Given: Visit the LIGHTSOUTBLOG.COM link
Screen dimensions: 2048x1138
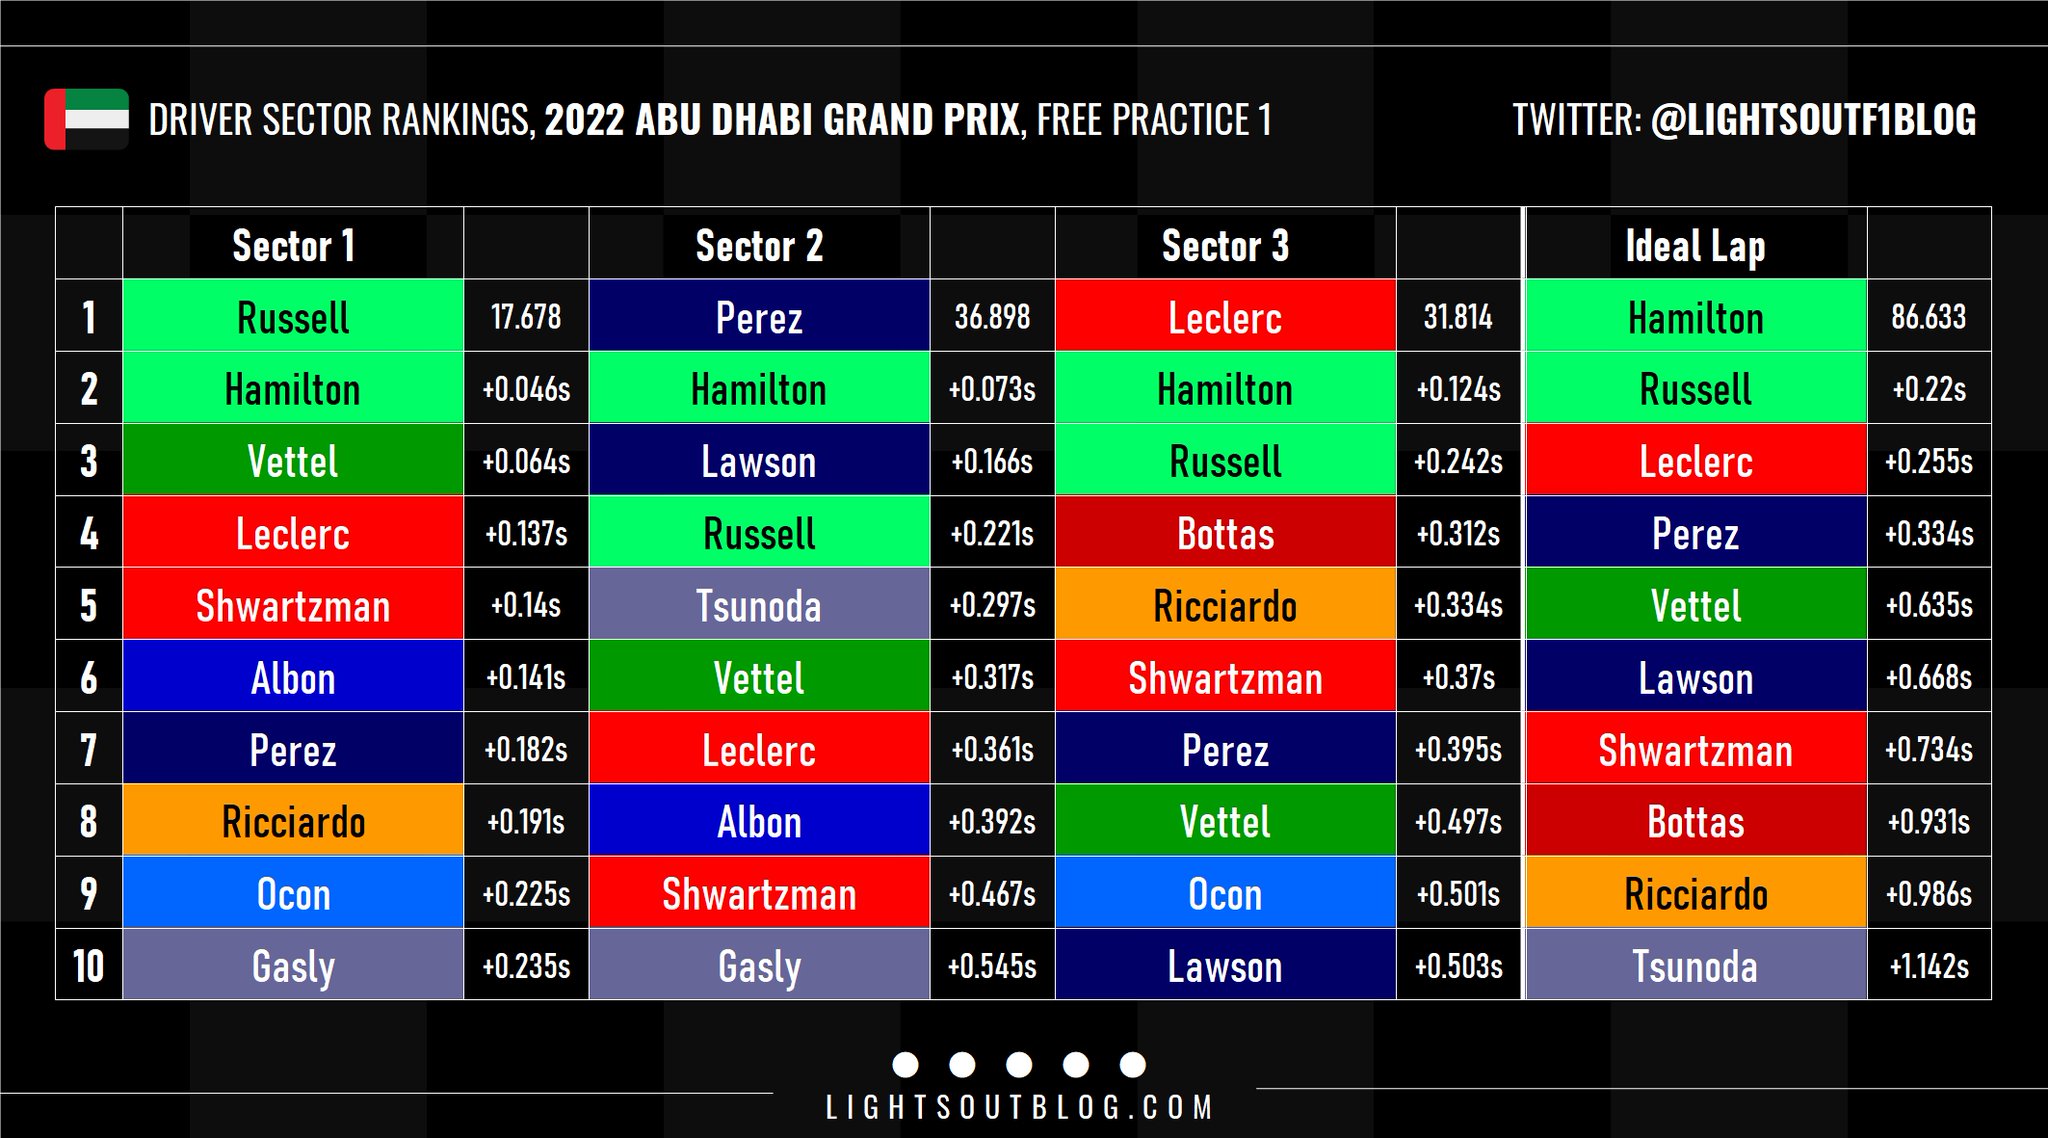Looking at the screenshot, I should pyautogui.click(x=1019, y=1108).
